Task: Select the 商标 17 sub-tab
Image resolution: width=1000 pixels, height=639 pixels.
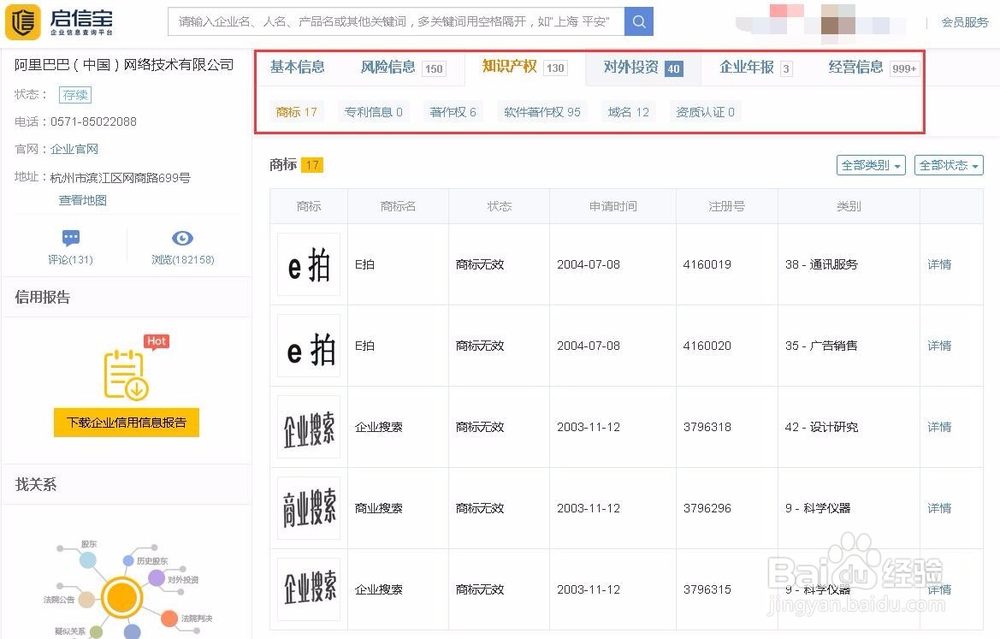Action: coord(297,112)
